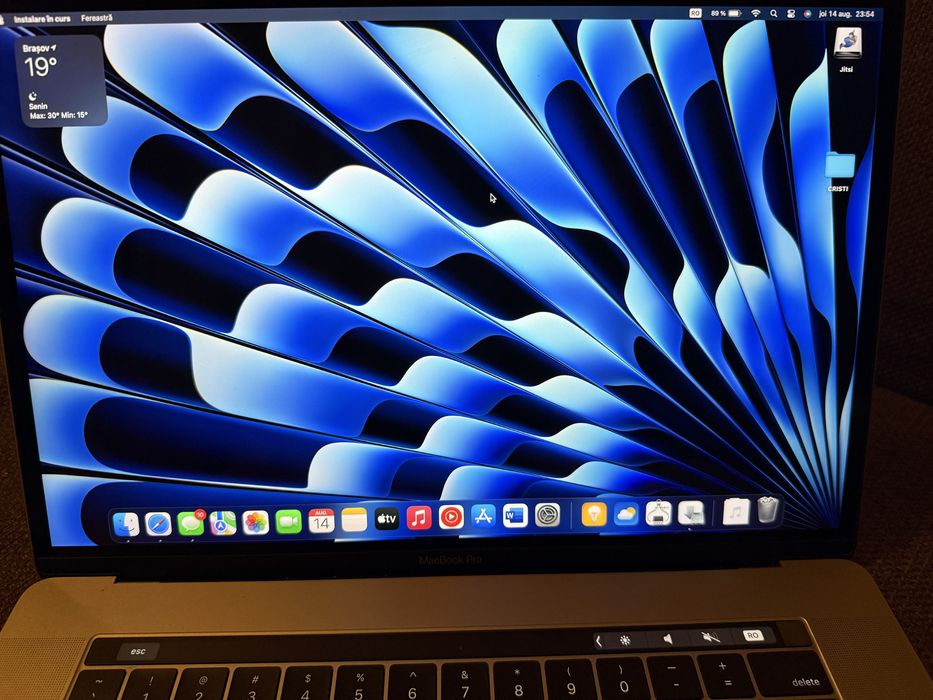Launch the Apple TV app
933x700 pixels.
pyautogui.click(x=387, y=519)
